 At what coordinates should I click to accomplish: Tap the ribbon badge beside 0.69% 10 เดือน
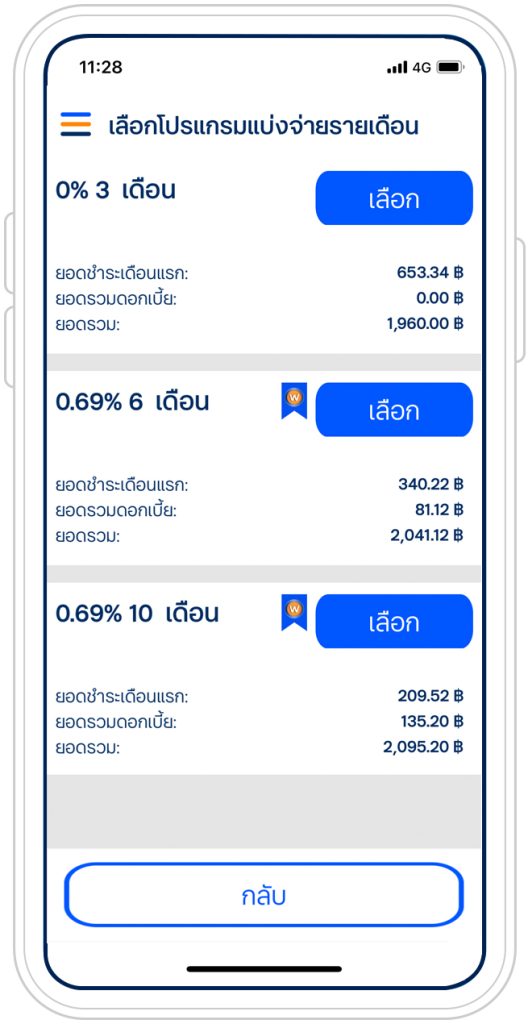[x=294, y=612]
